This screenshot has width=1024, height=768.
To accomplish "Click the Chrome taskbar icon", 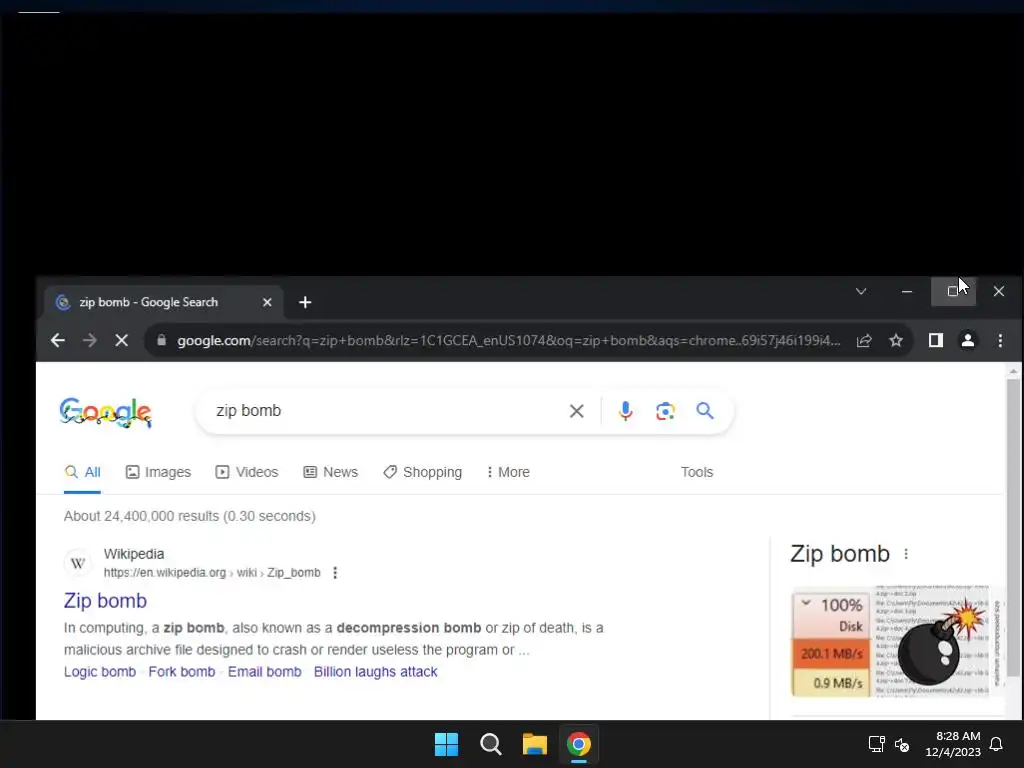I will (x=579, y=744).
